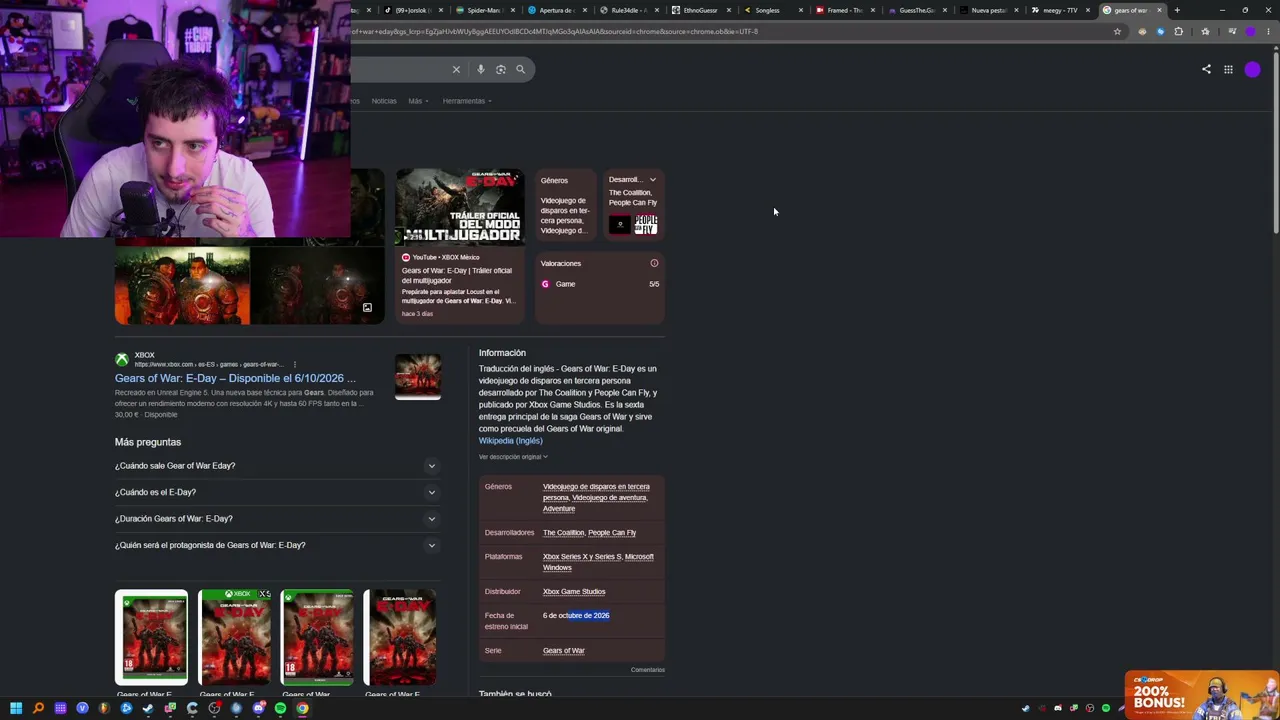Open the 'Más' search filter dropdown
The width and height of the screenshot is (1280, 720).
416,101
